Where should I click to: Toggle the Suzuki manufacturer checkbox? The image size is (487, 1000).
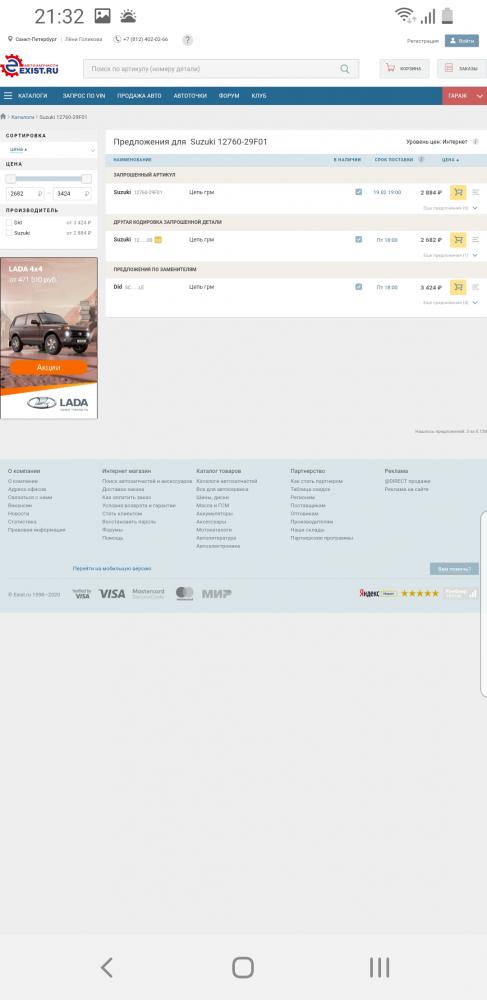pos(9,233)
